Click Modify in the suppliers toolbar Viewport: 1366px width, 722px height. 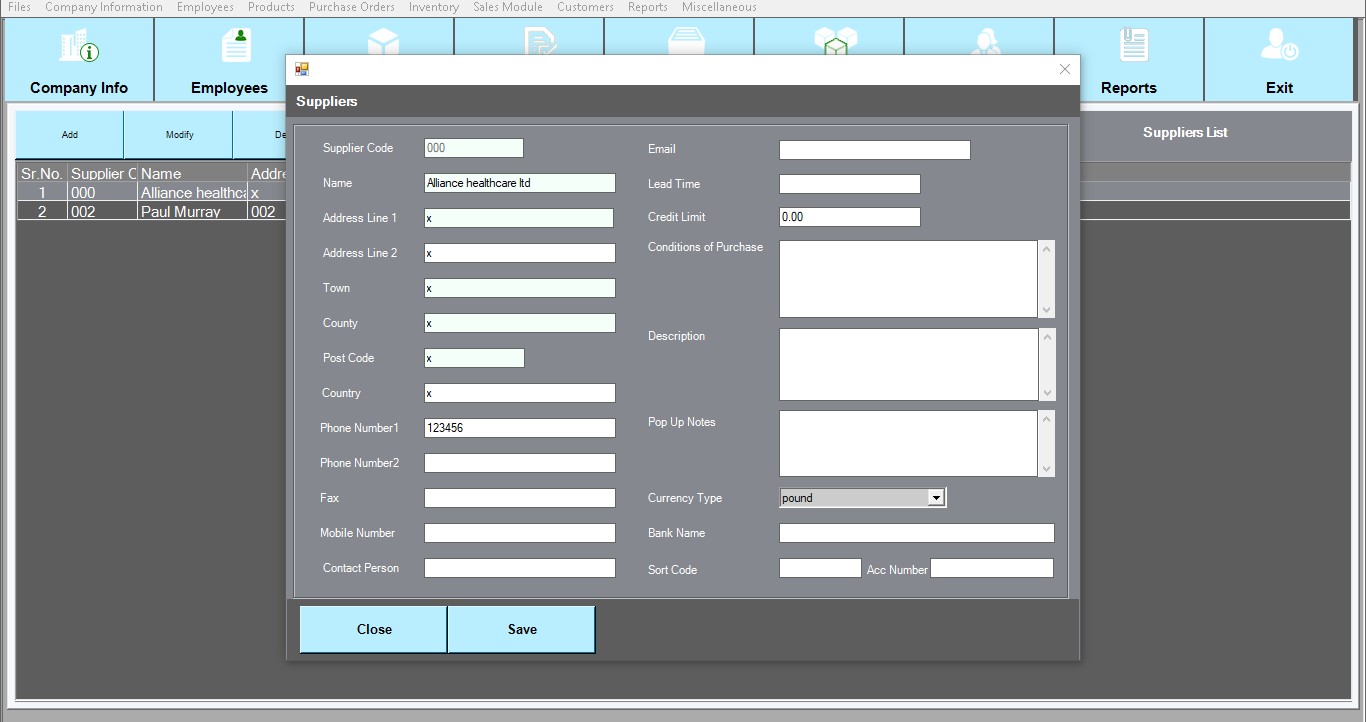(179, 135)
